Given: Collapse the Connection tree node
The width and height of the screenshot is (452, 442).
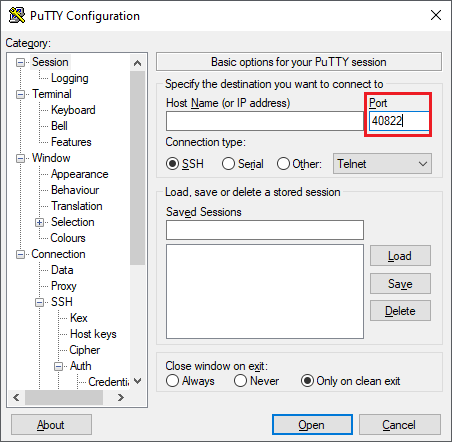Looking at the screenshot, I should click(20, 254).
